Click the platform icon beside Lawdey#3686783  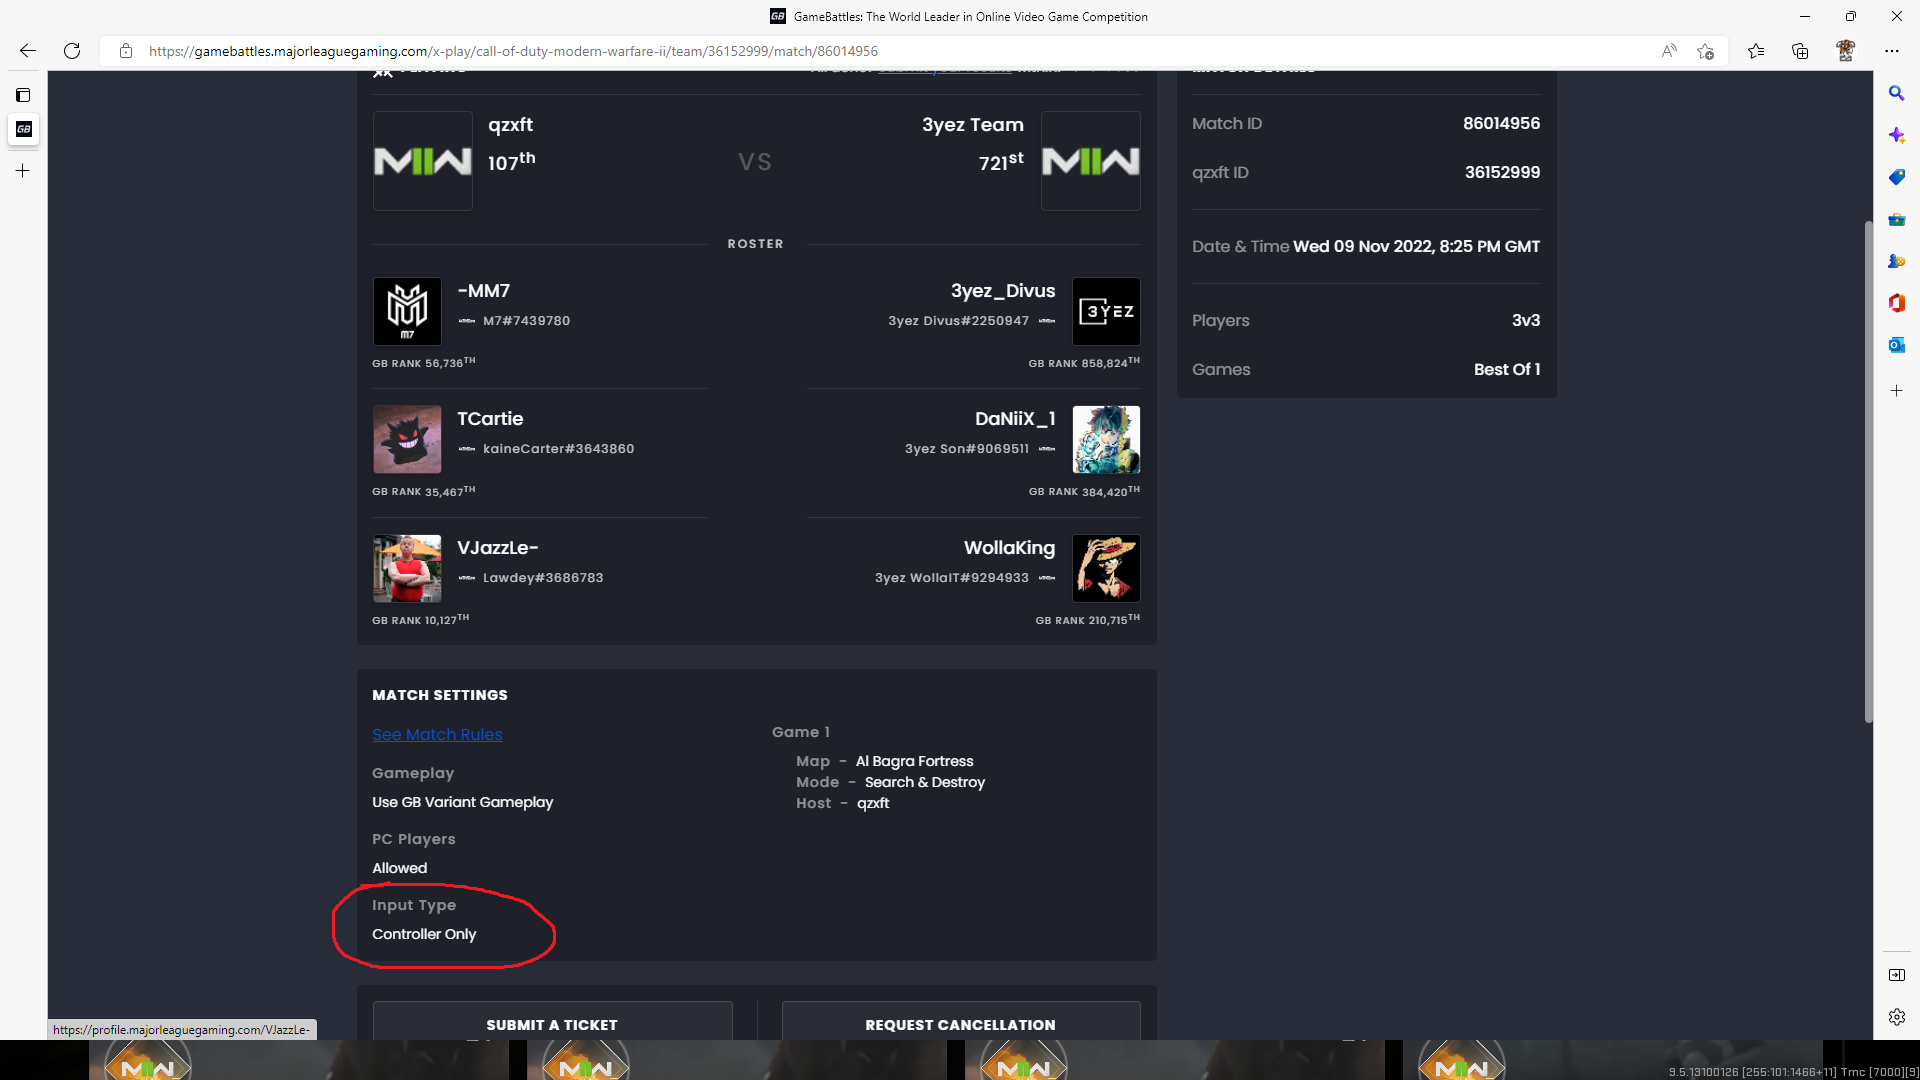coord(467,578)
